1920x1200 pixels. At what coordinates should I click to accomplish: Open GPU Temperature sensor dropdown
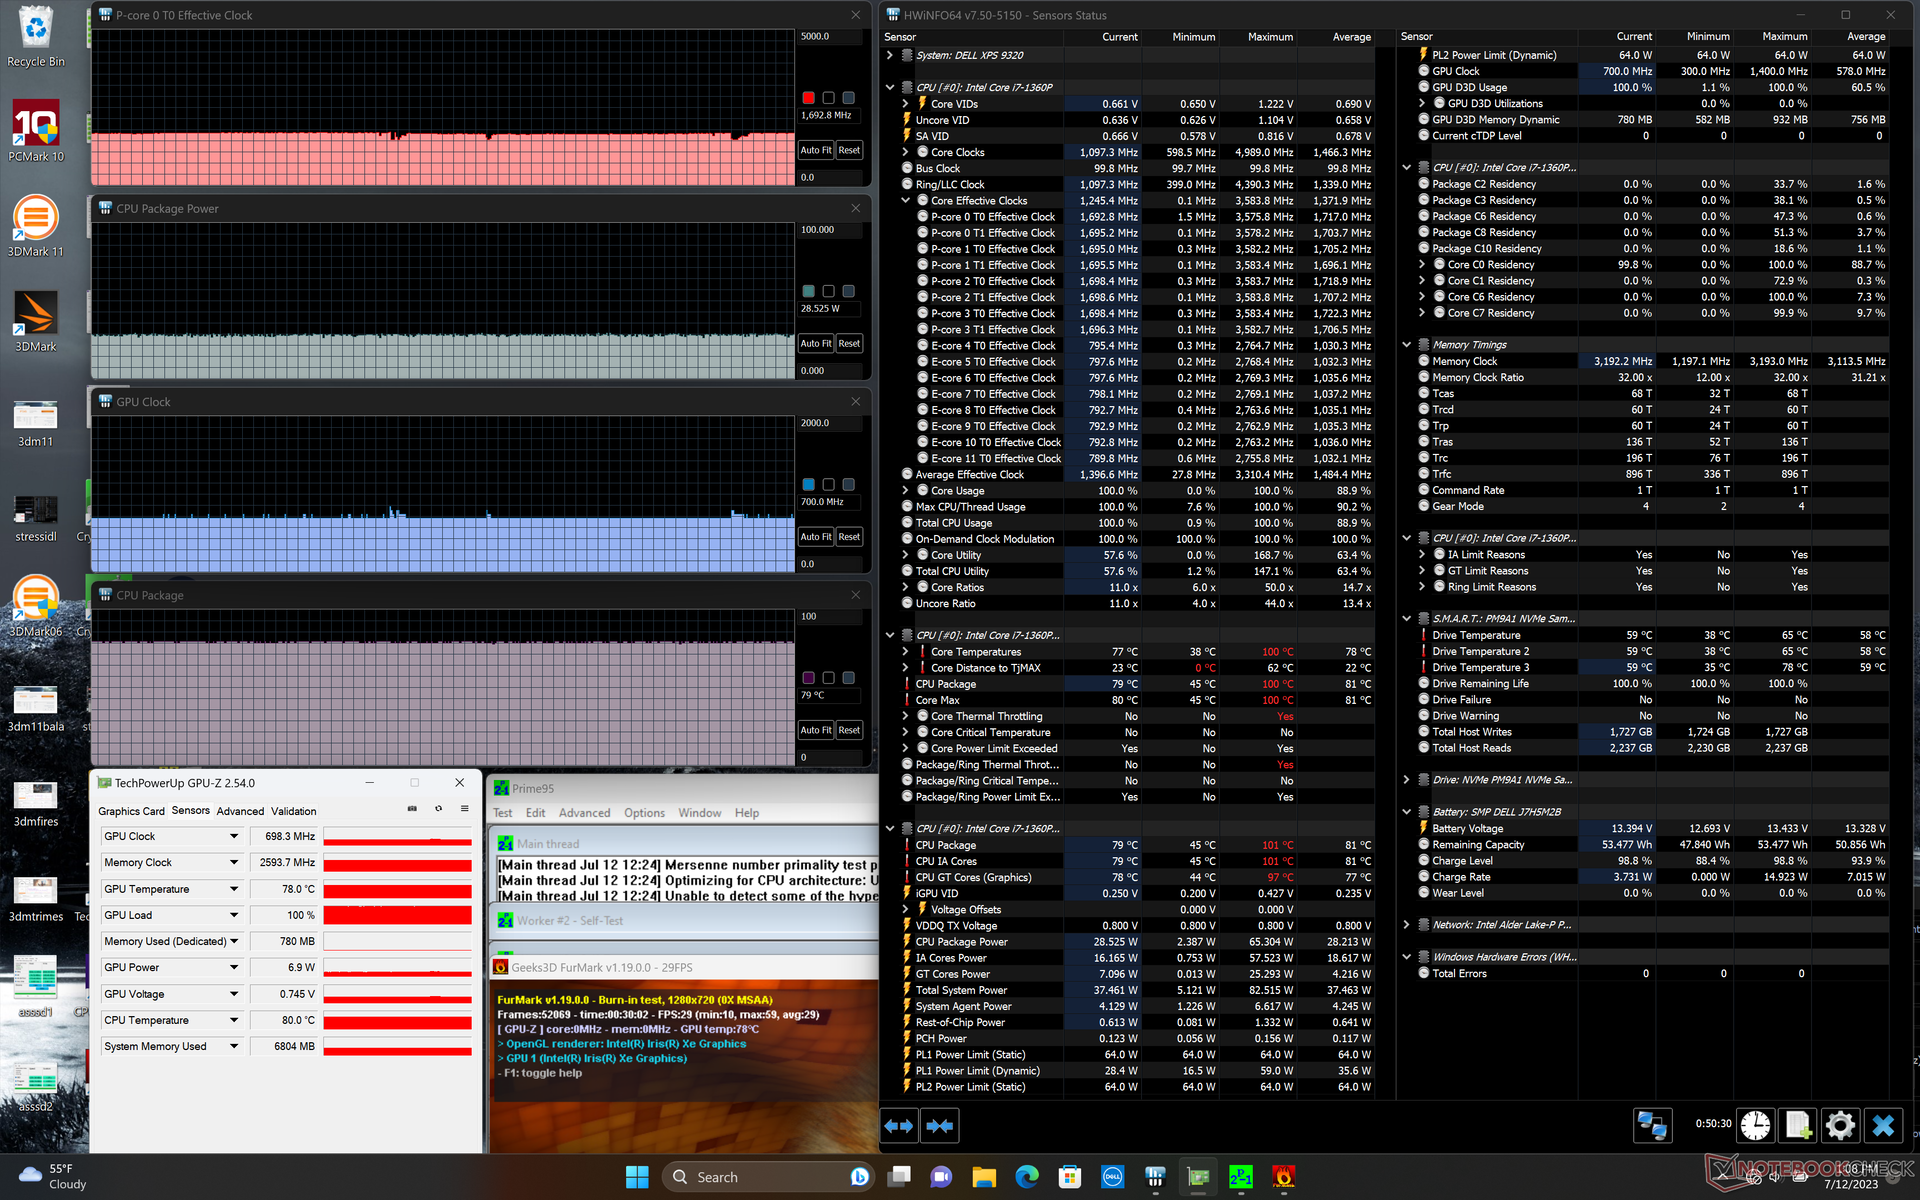coord(234,889)
